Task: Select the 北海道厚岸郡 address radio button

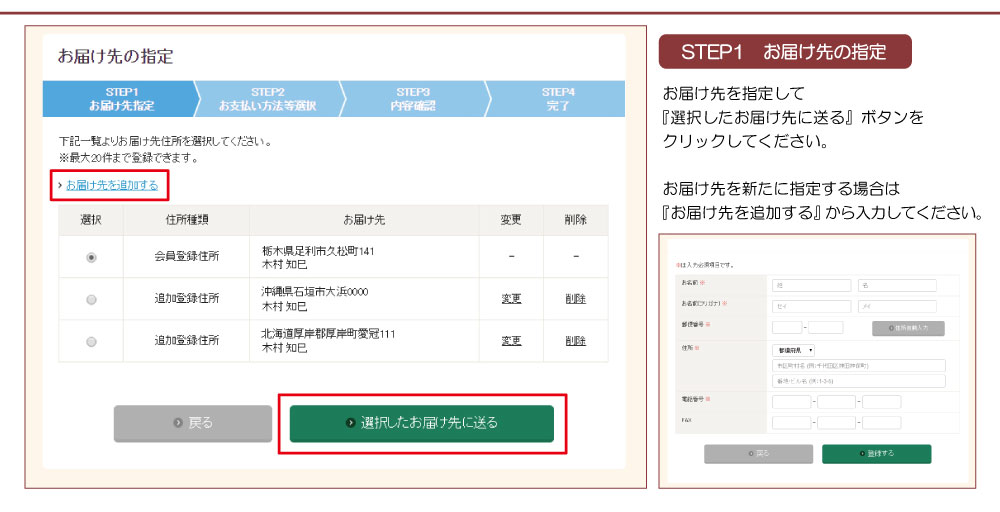Action: point(92,341)
